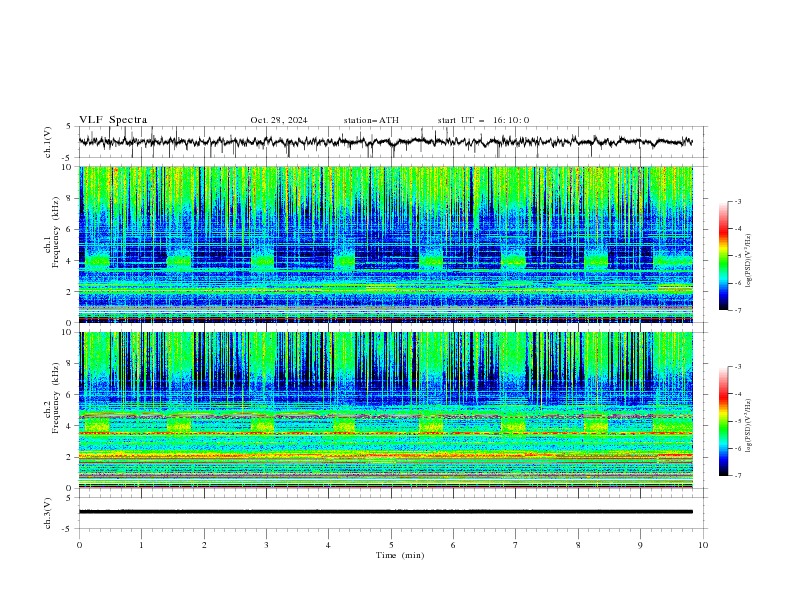Click the lower "log(PSD)(V²/Hz)" colorbar label
The image size is (792, 612).
[748, 425]
